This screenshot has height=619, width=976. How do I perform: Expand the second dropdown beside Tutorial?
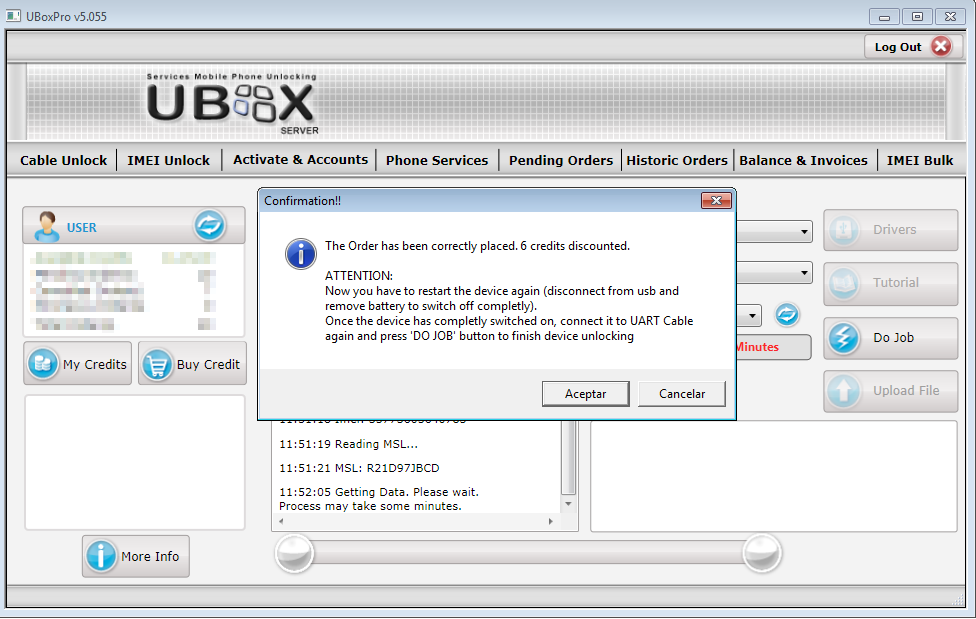coord(804,273)
